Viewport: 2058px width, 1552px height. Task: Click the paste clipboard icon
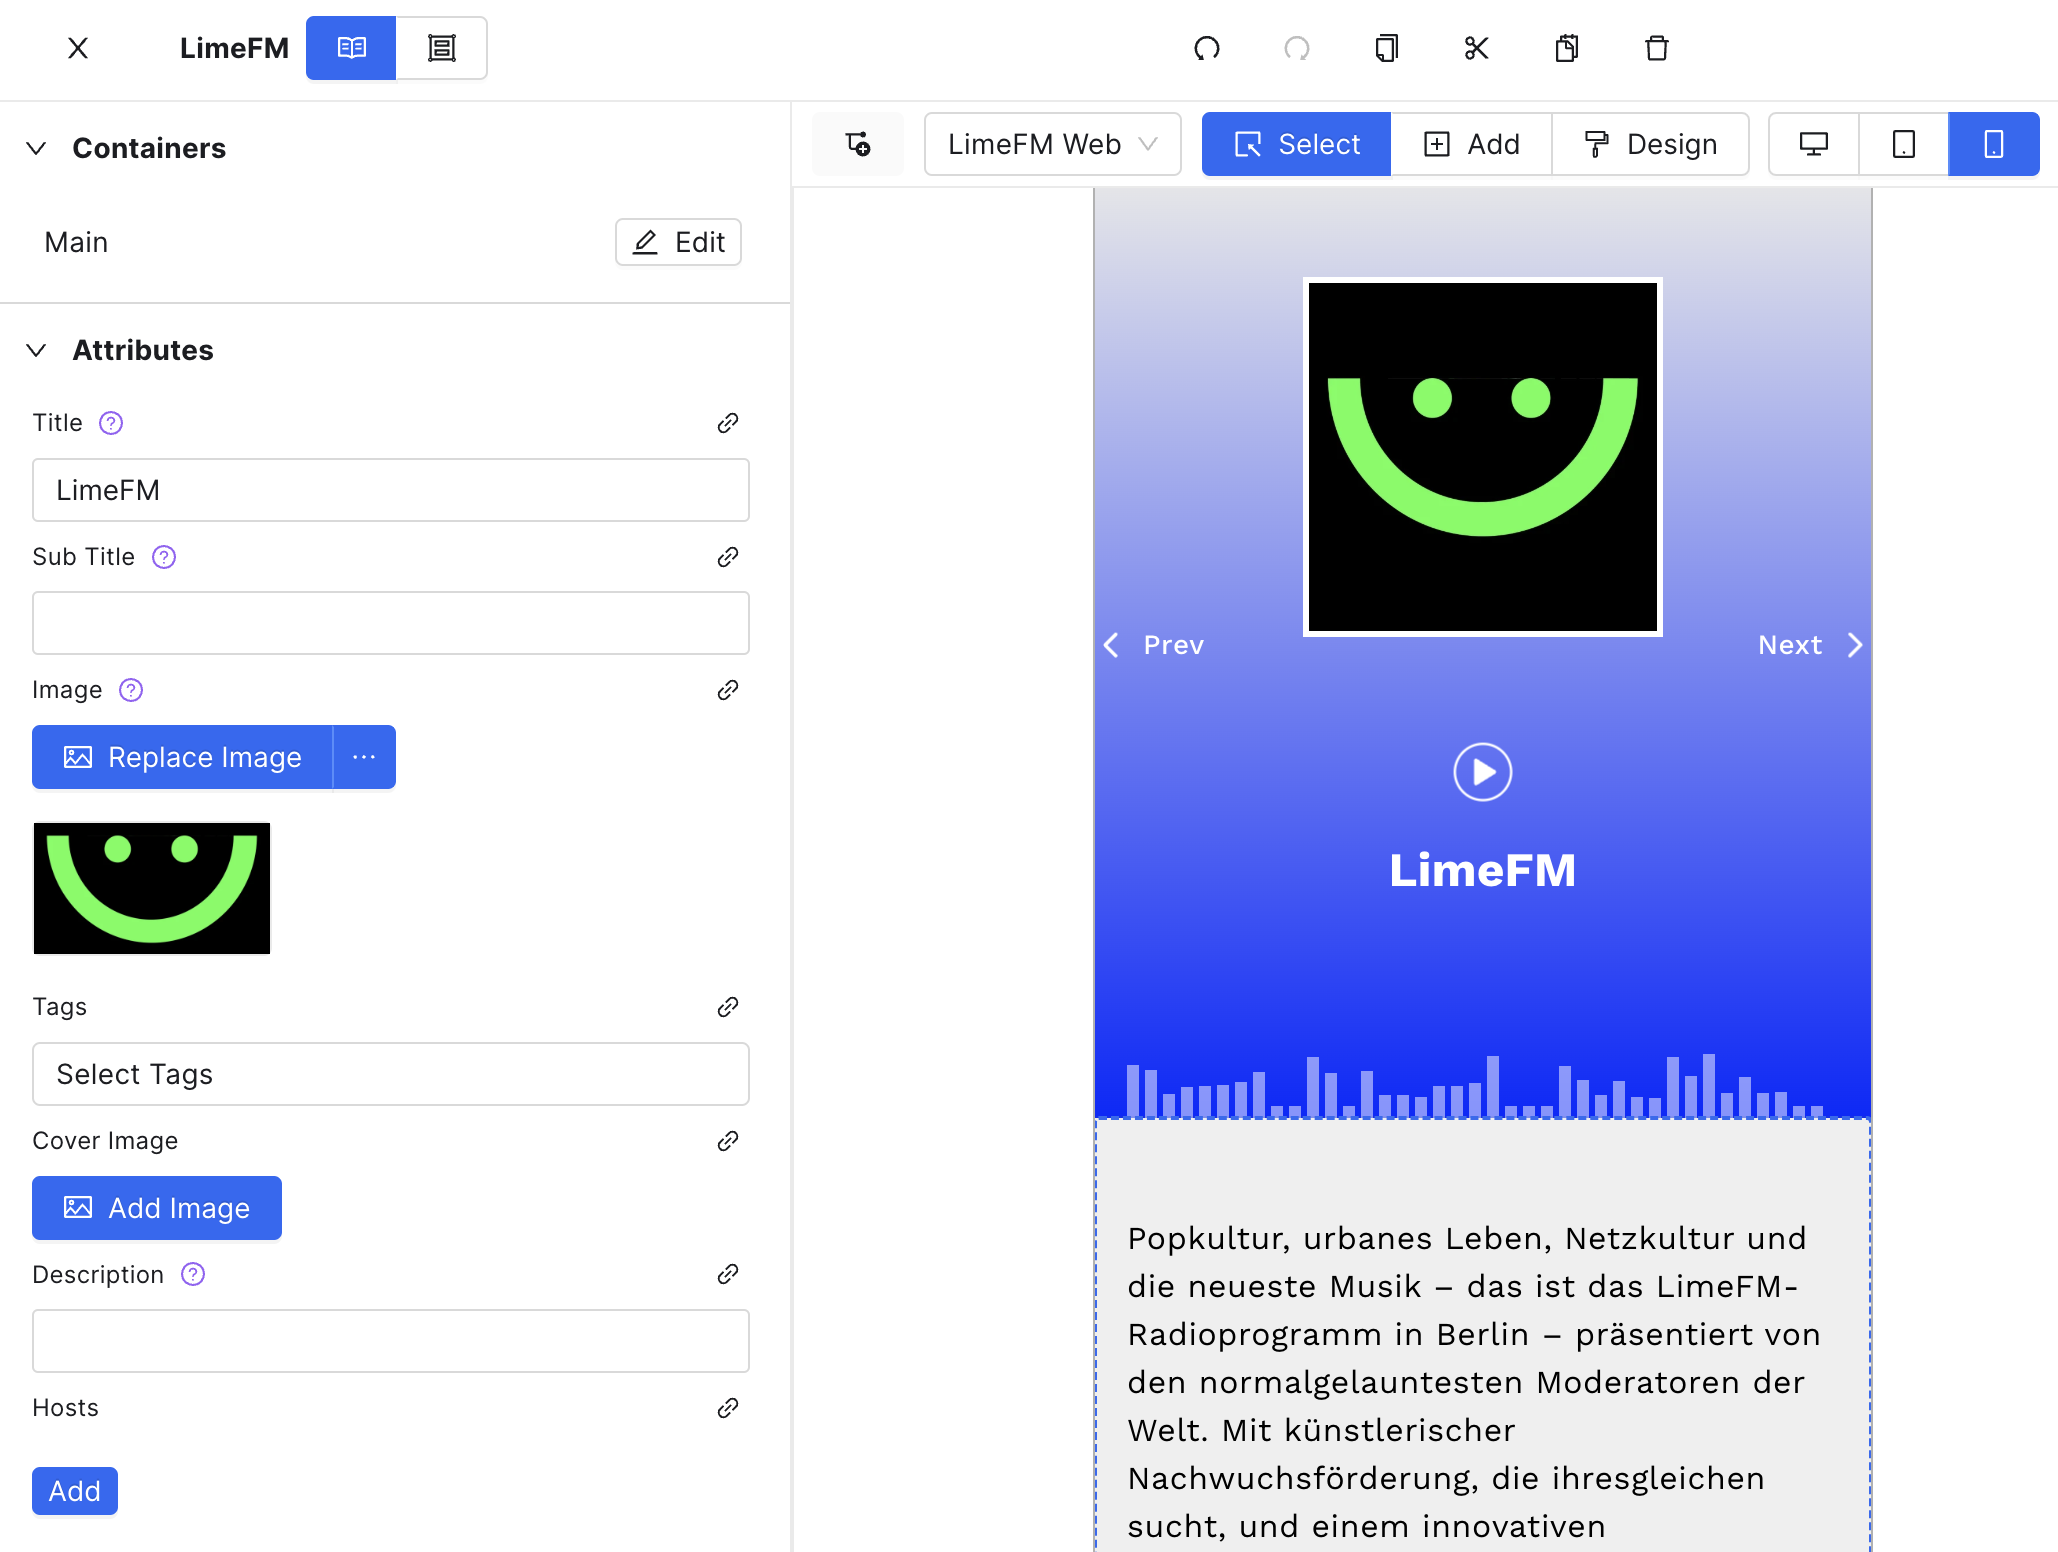1567,48
